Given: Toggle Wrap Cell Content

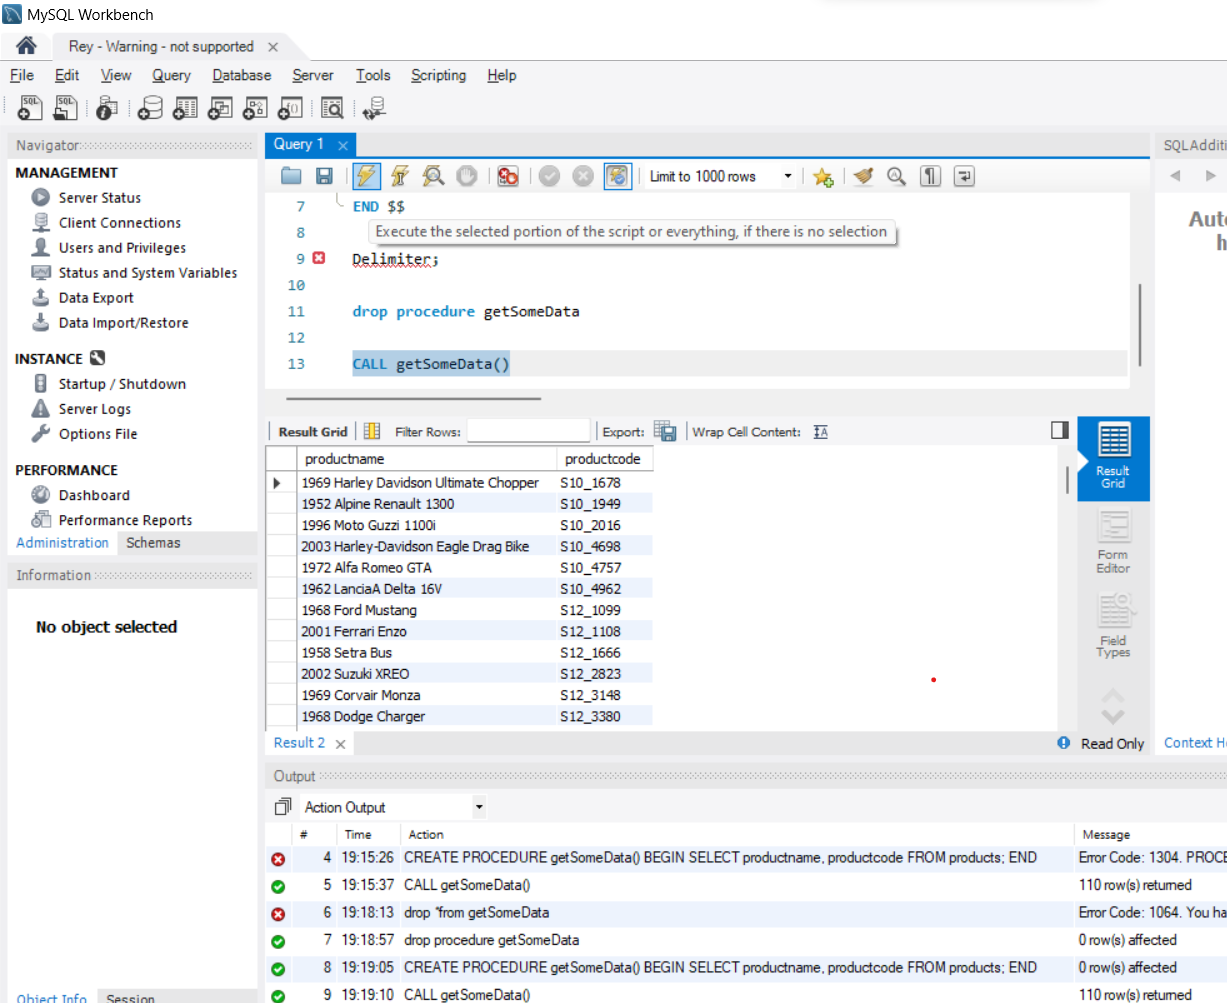Looking at the screenshot, I should click(x=821, y=432).
